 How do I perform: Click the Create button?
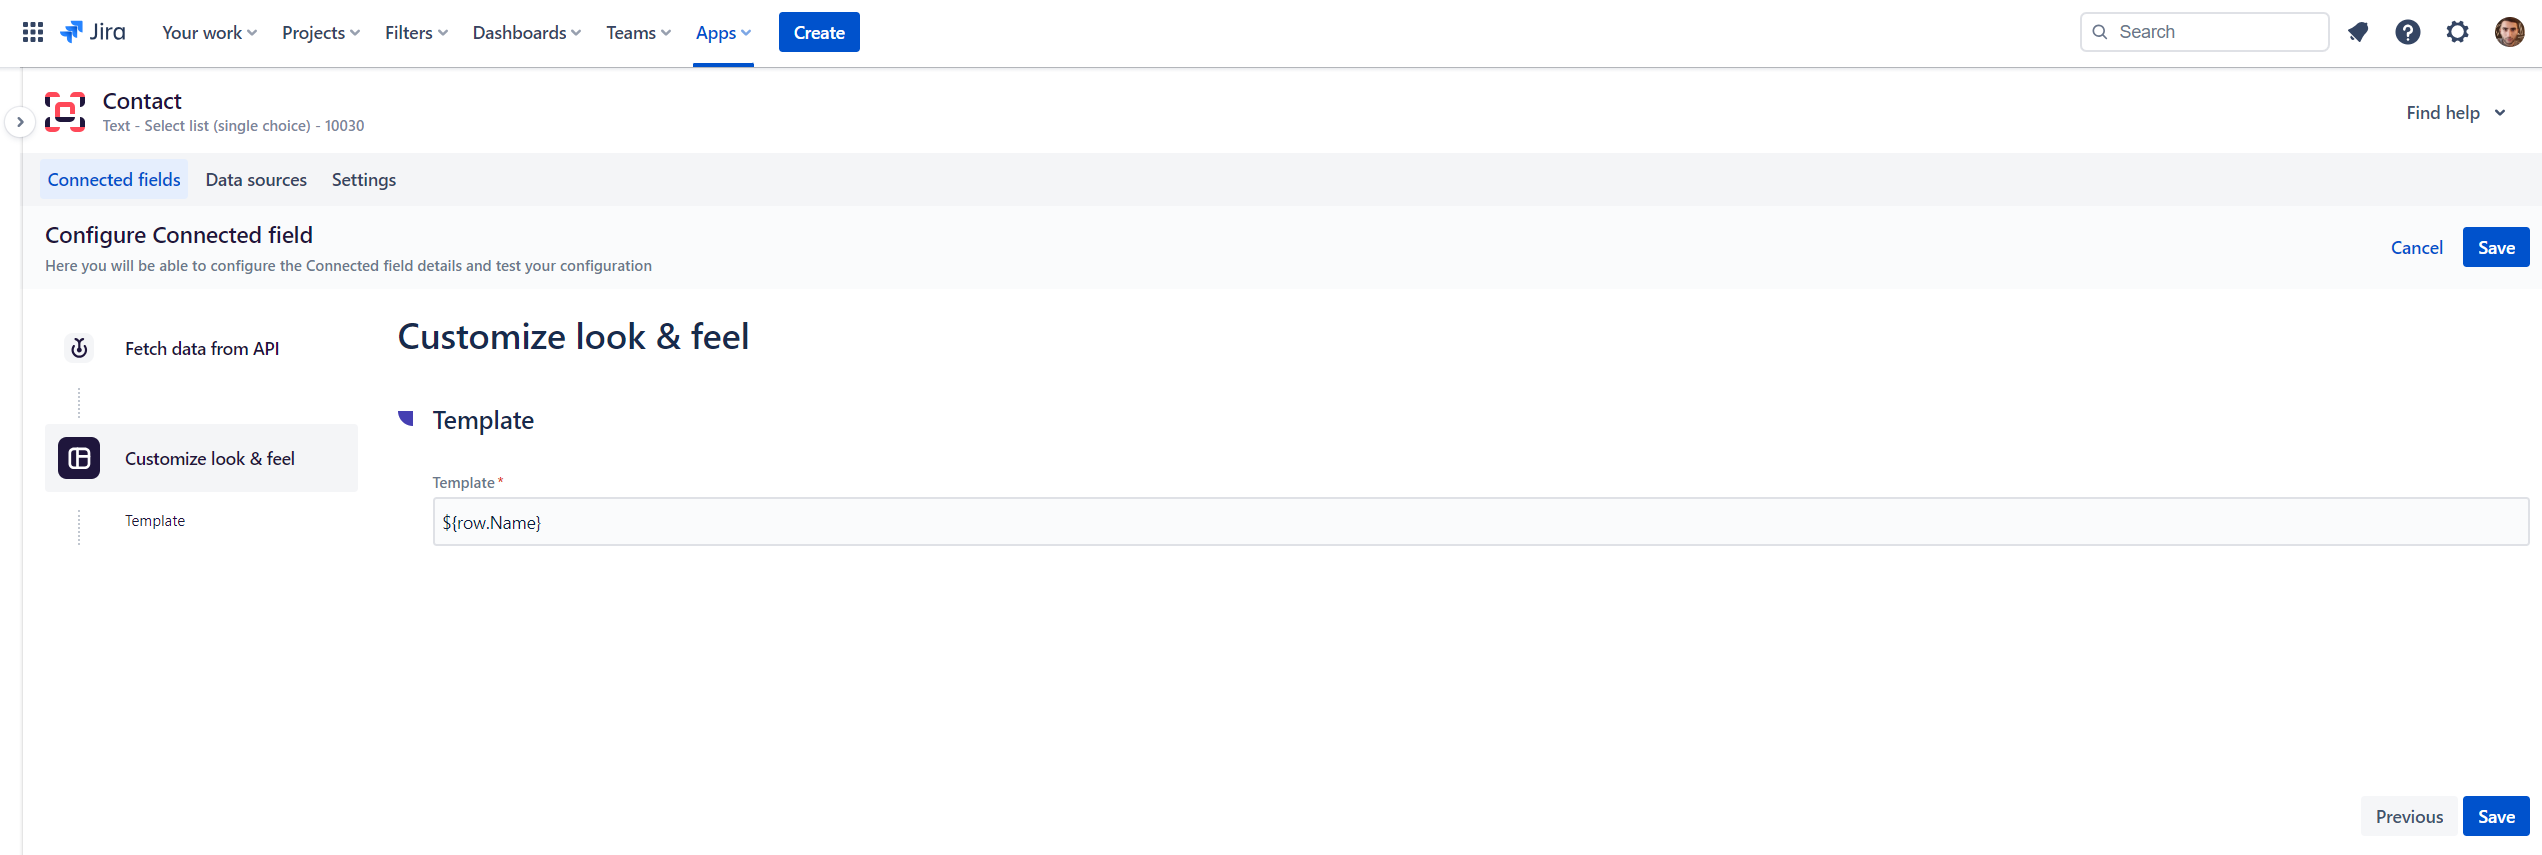pyautogui.click(x=819, y=33)
